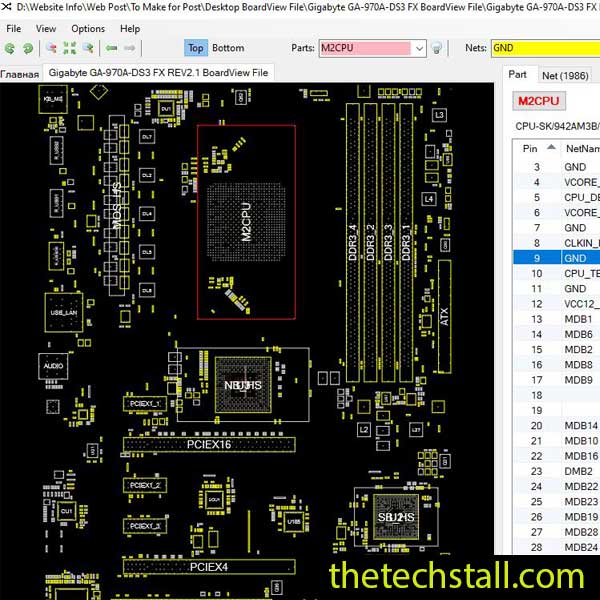Select pin 8 CLKIN row
600x600 pixels.
pyautogui.click(x=557, y=243)
